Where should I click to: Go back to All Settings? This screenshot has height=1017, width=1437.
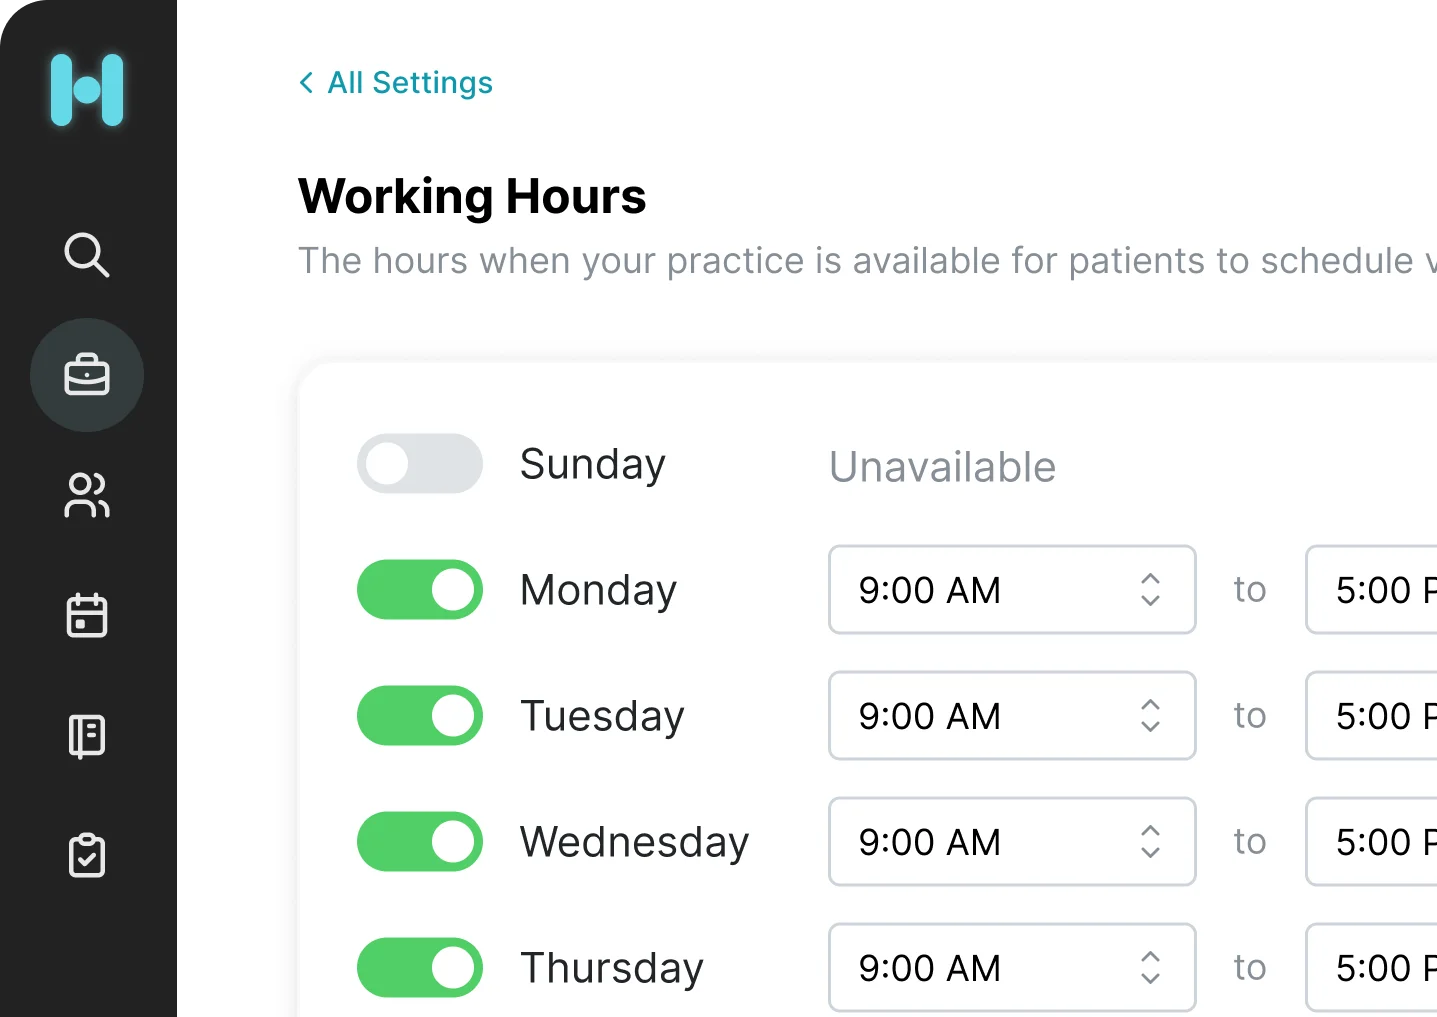click(410, 82)
